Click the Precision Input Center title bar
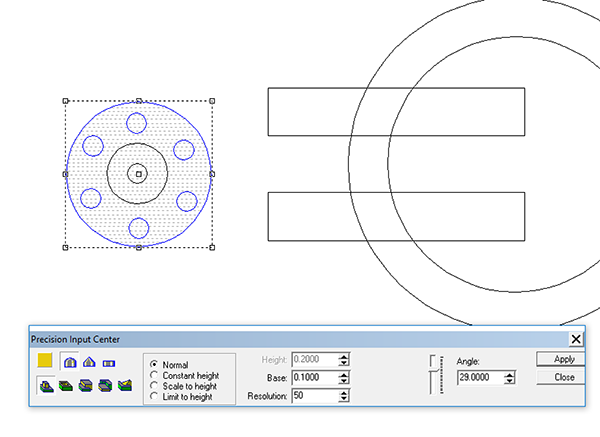The width and height of the screenshot is (600, 437). pos(299,339)
